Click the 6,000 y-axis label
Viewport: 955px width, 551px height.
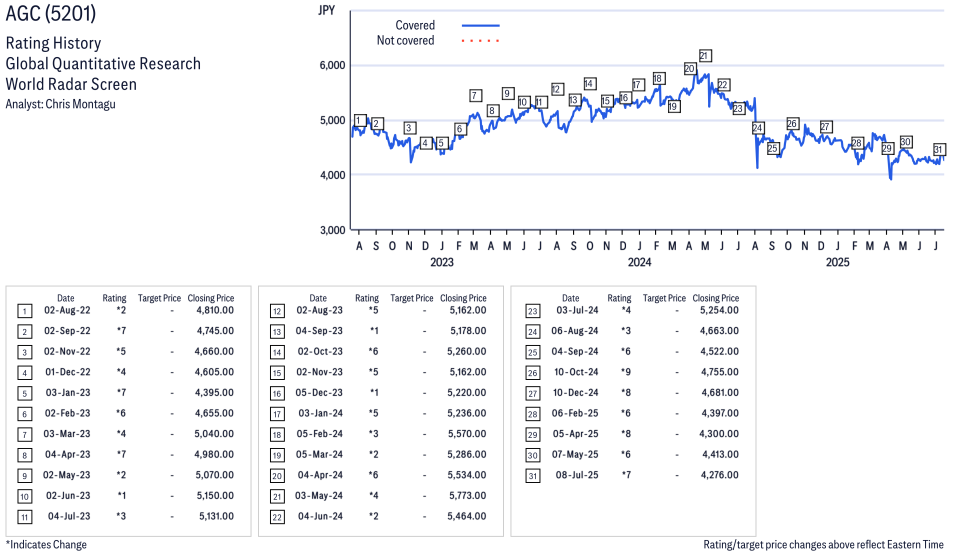pyautogui.click(x=332, y=66)
